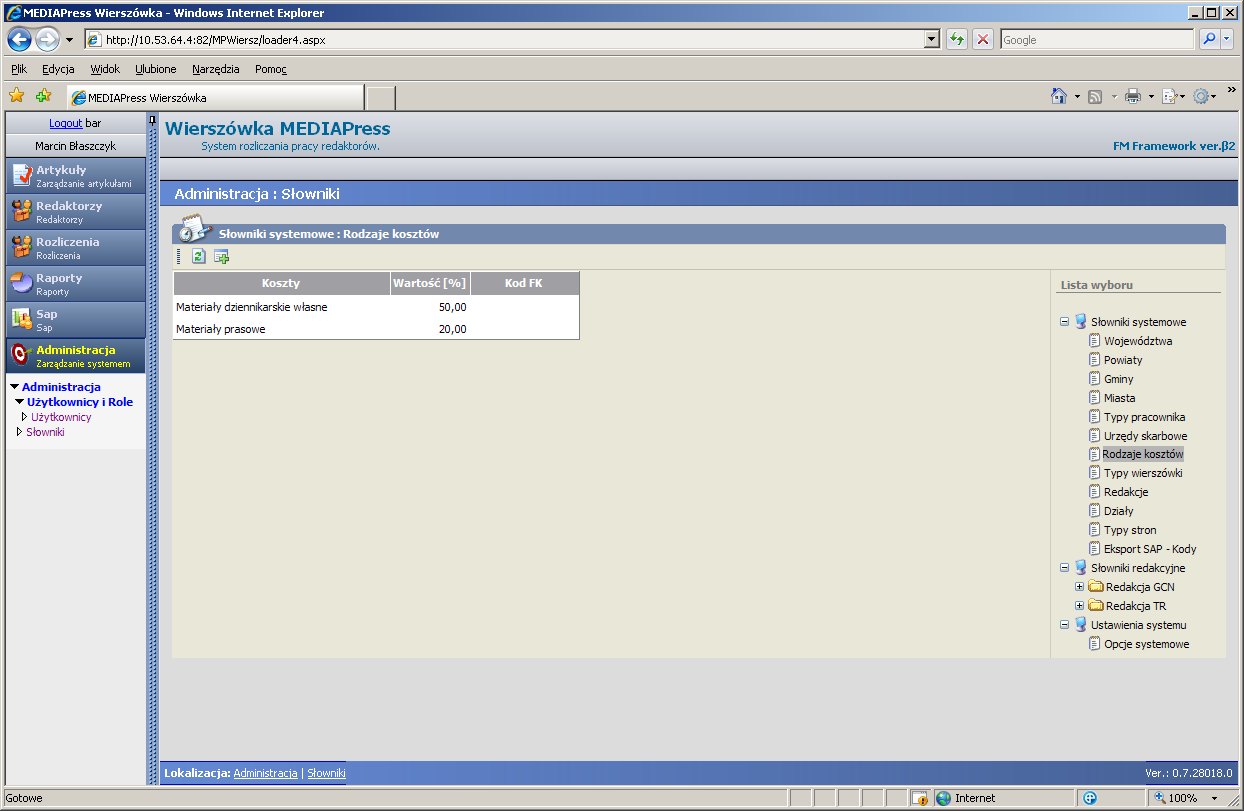The height and width of the screenshot is (811, 1244).
Task: Collapse the Słowniki redakcyjne tree node
Action: click(1064, 568)
